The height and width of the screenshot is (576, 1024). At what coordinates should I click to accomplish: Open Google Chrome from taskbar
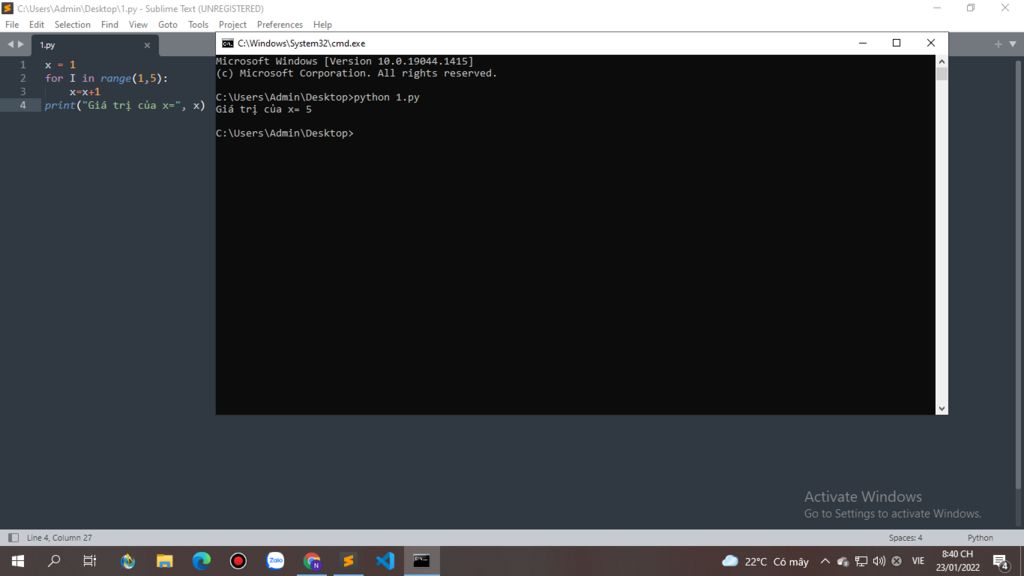(312, 561)
